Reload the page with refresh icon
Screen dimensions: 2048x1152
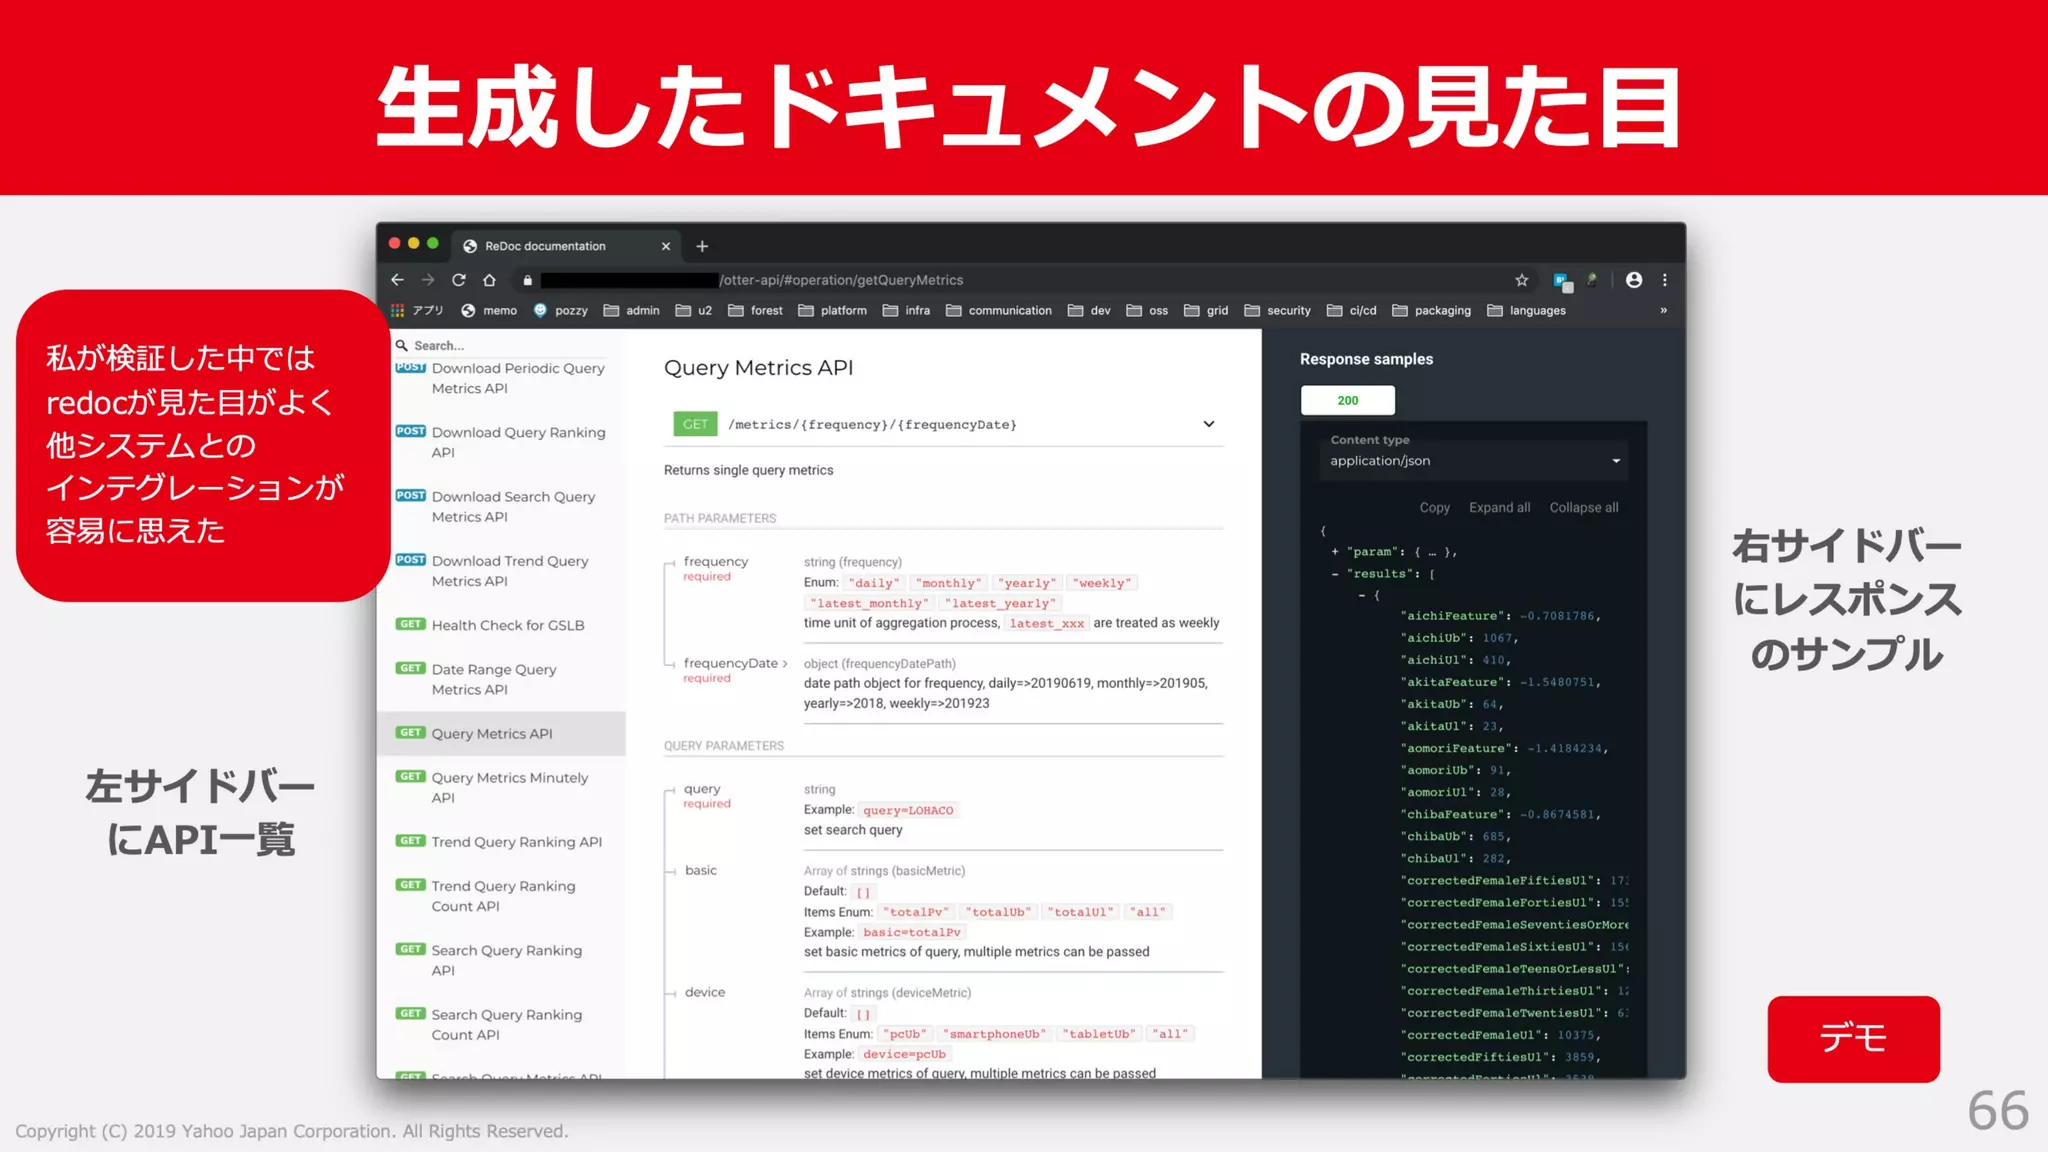[x=459, y=280]
